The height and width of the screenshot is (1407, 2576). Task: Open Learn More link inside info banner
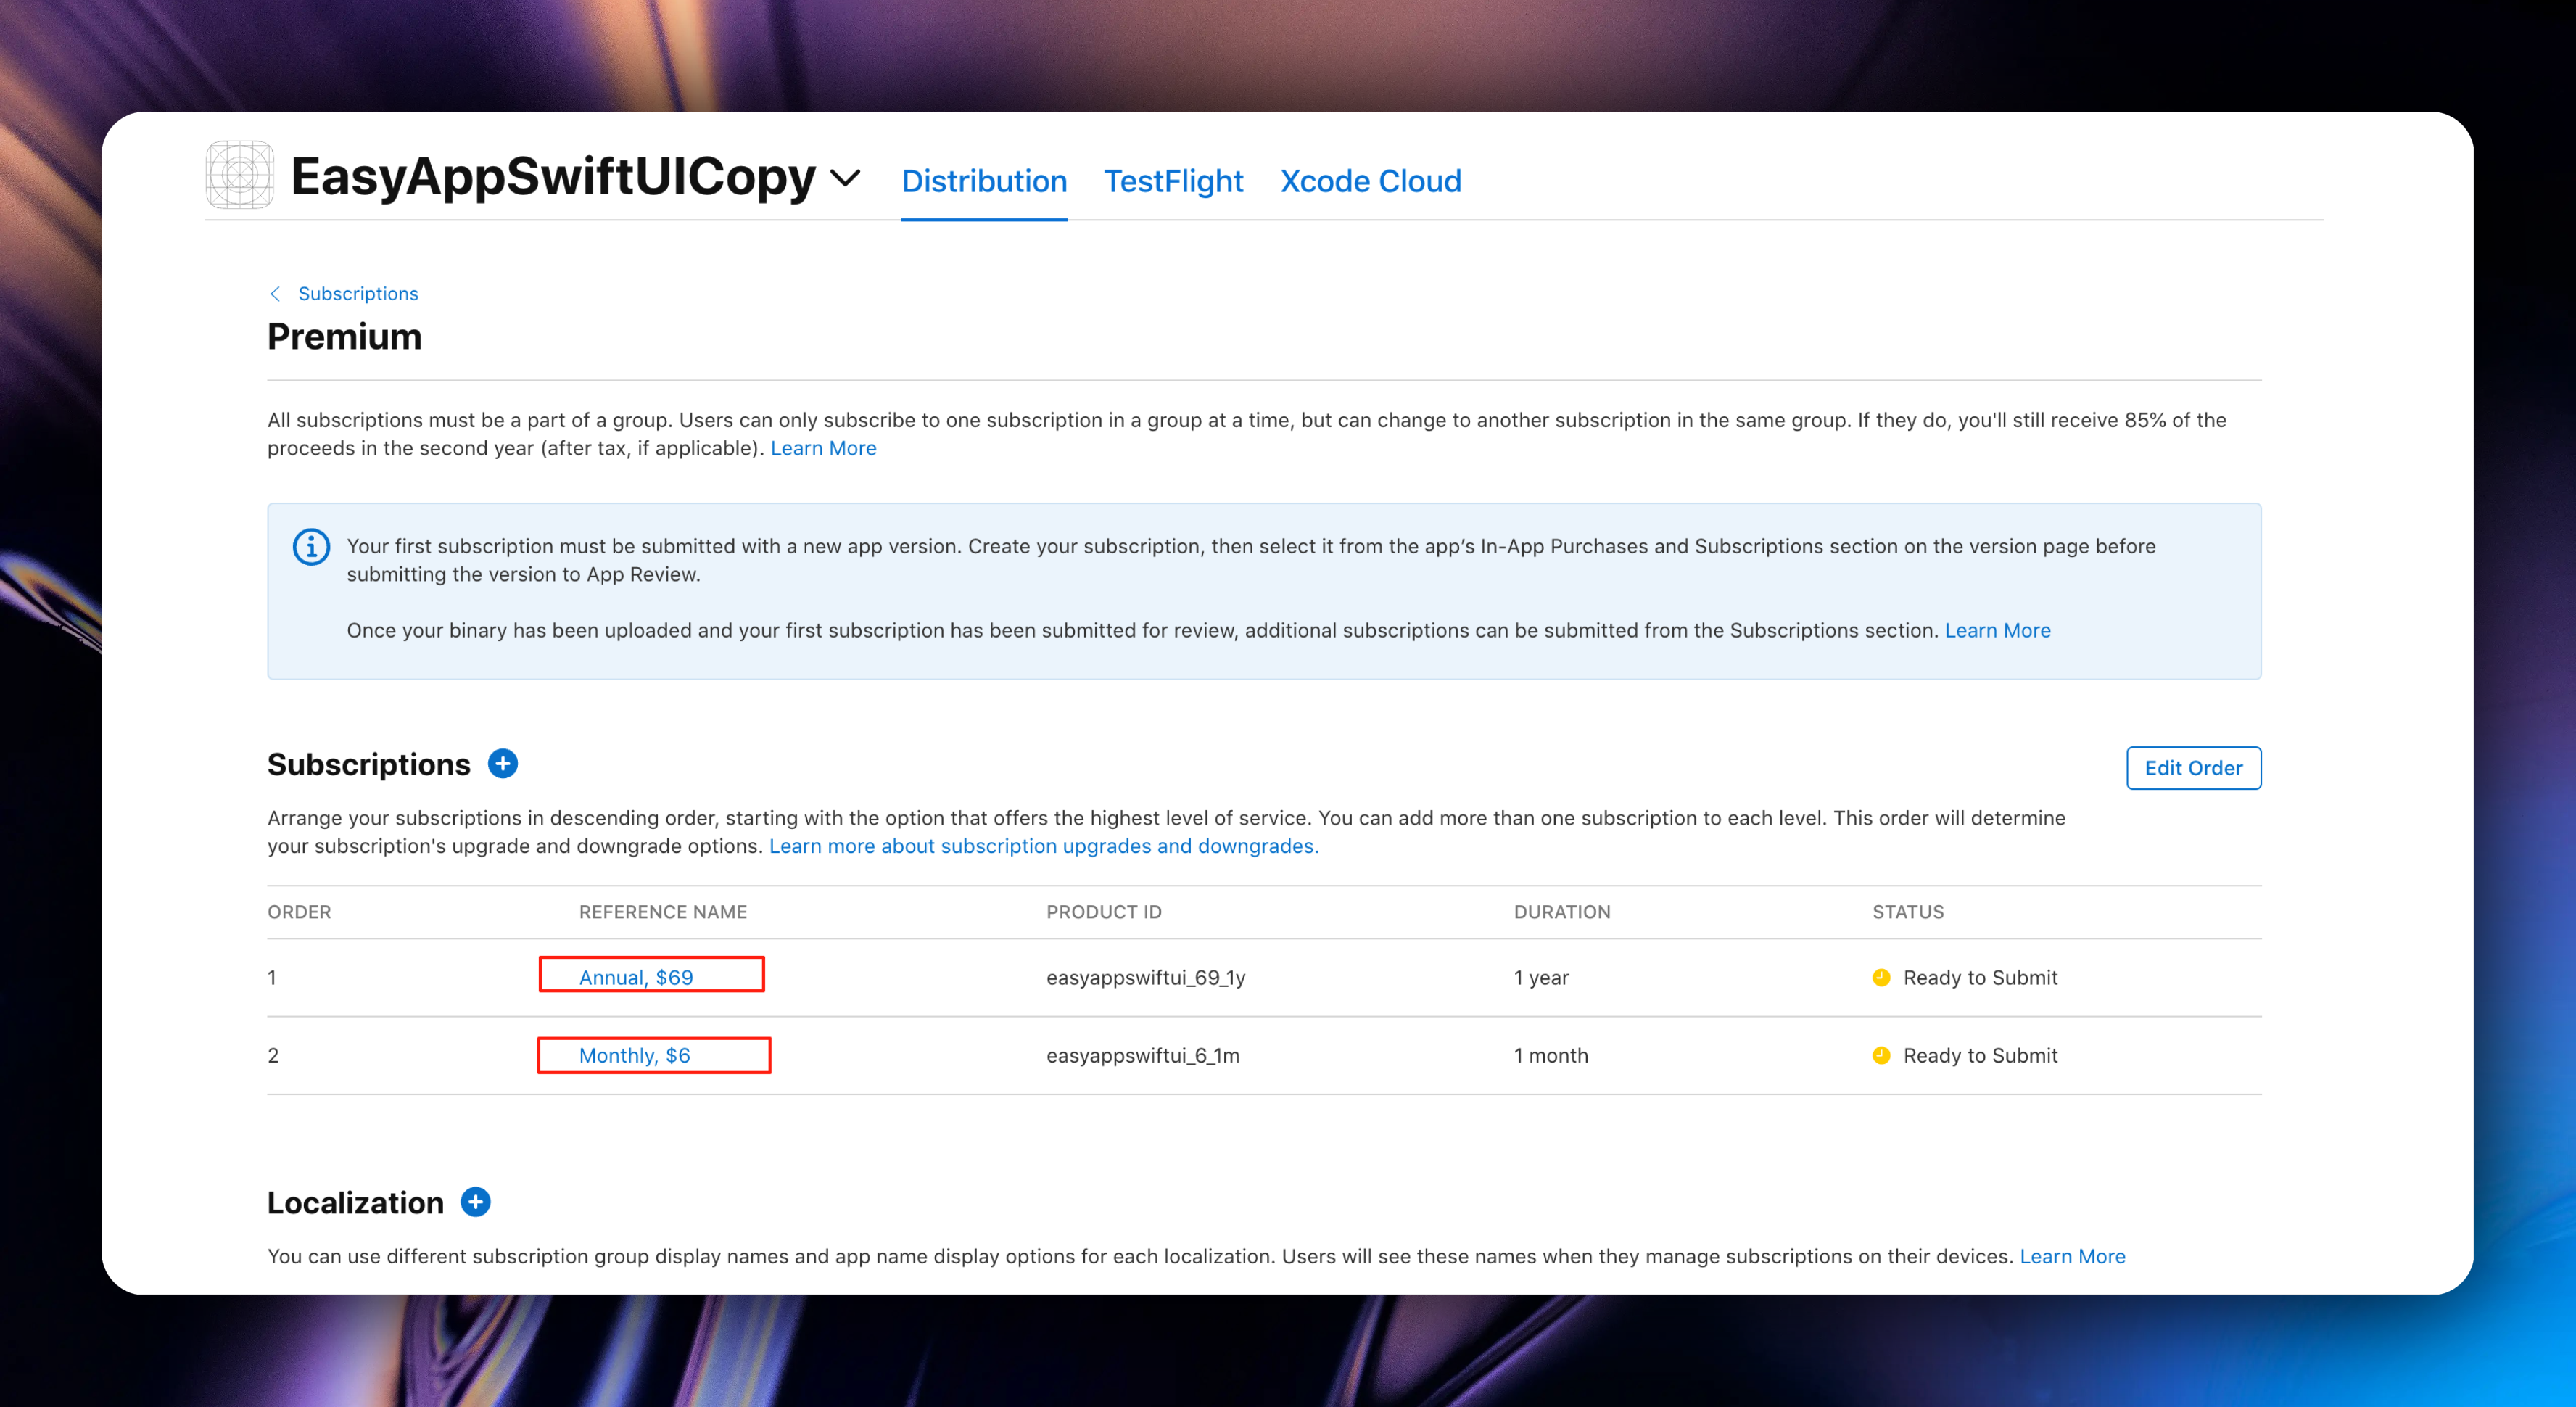[x=1997, y=630]
